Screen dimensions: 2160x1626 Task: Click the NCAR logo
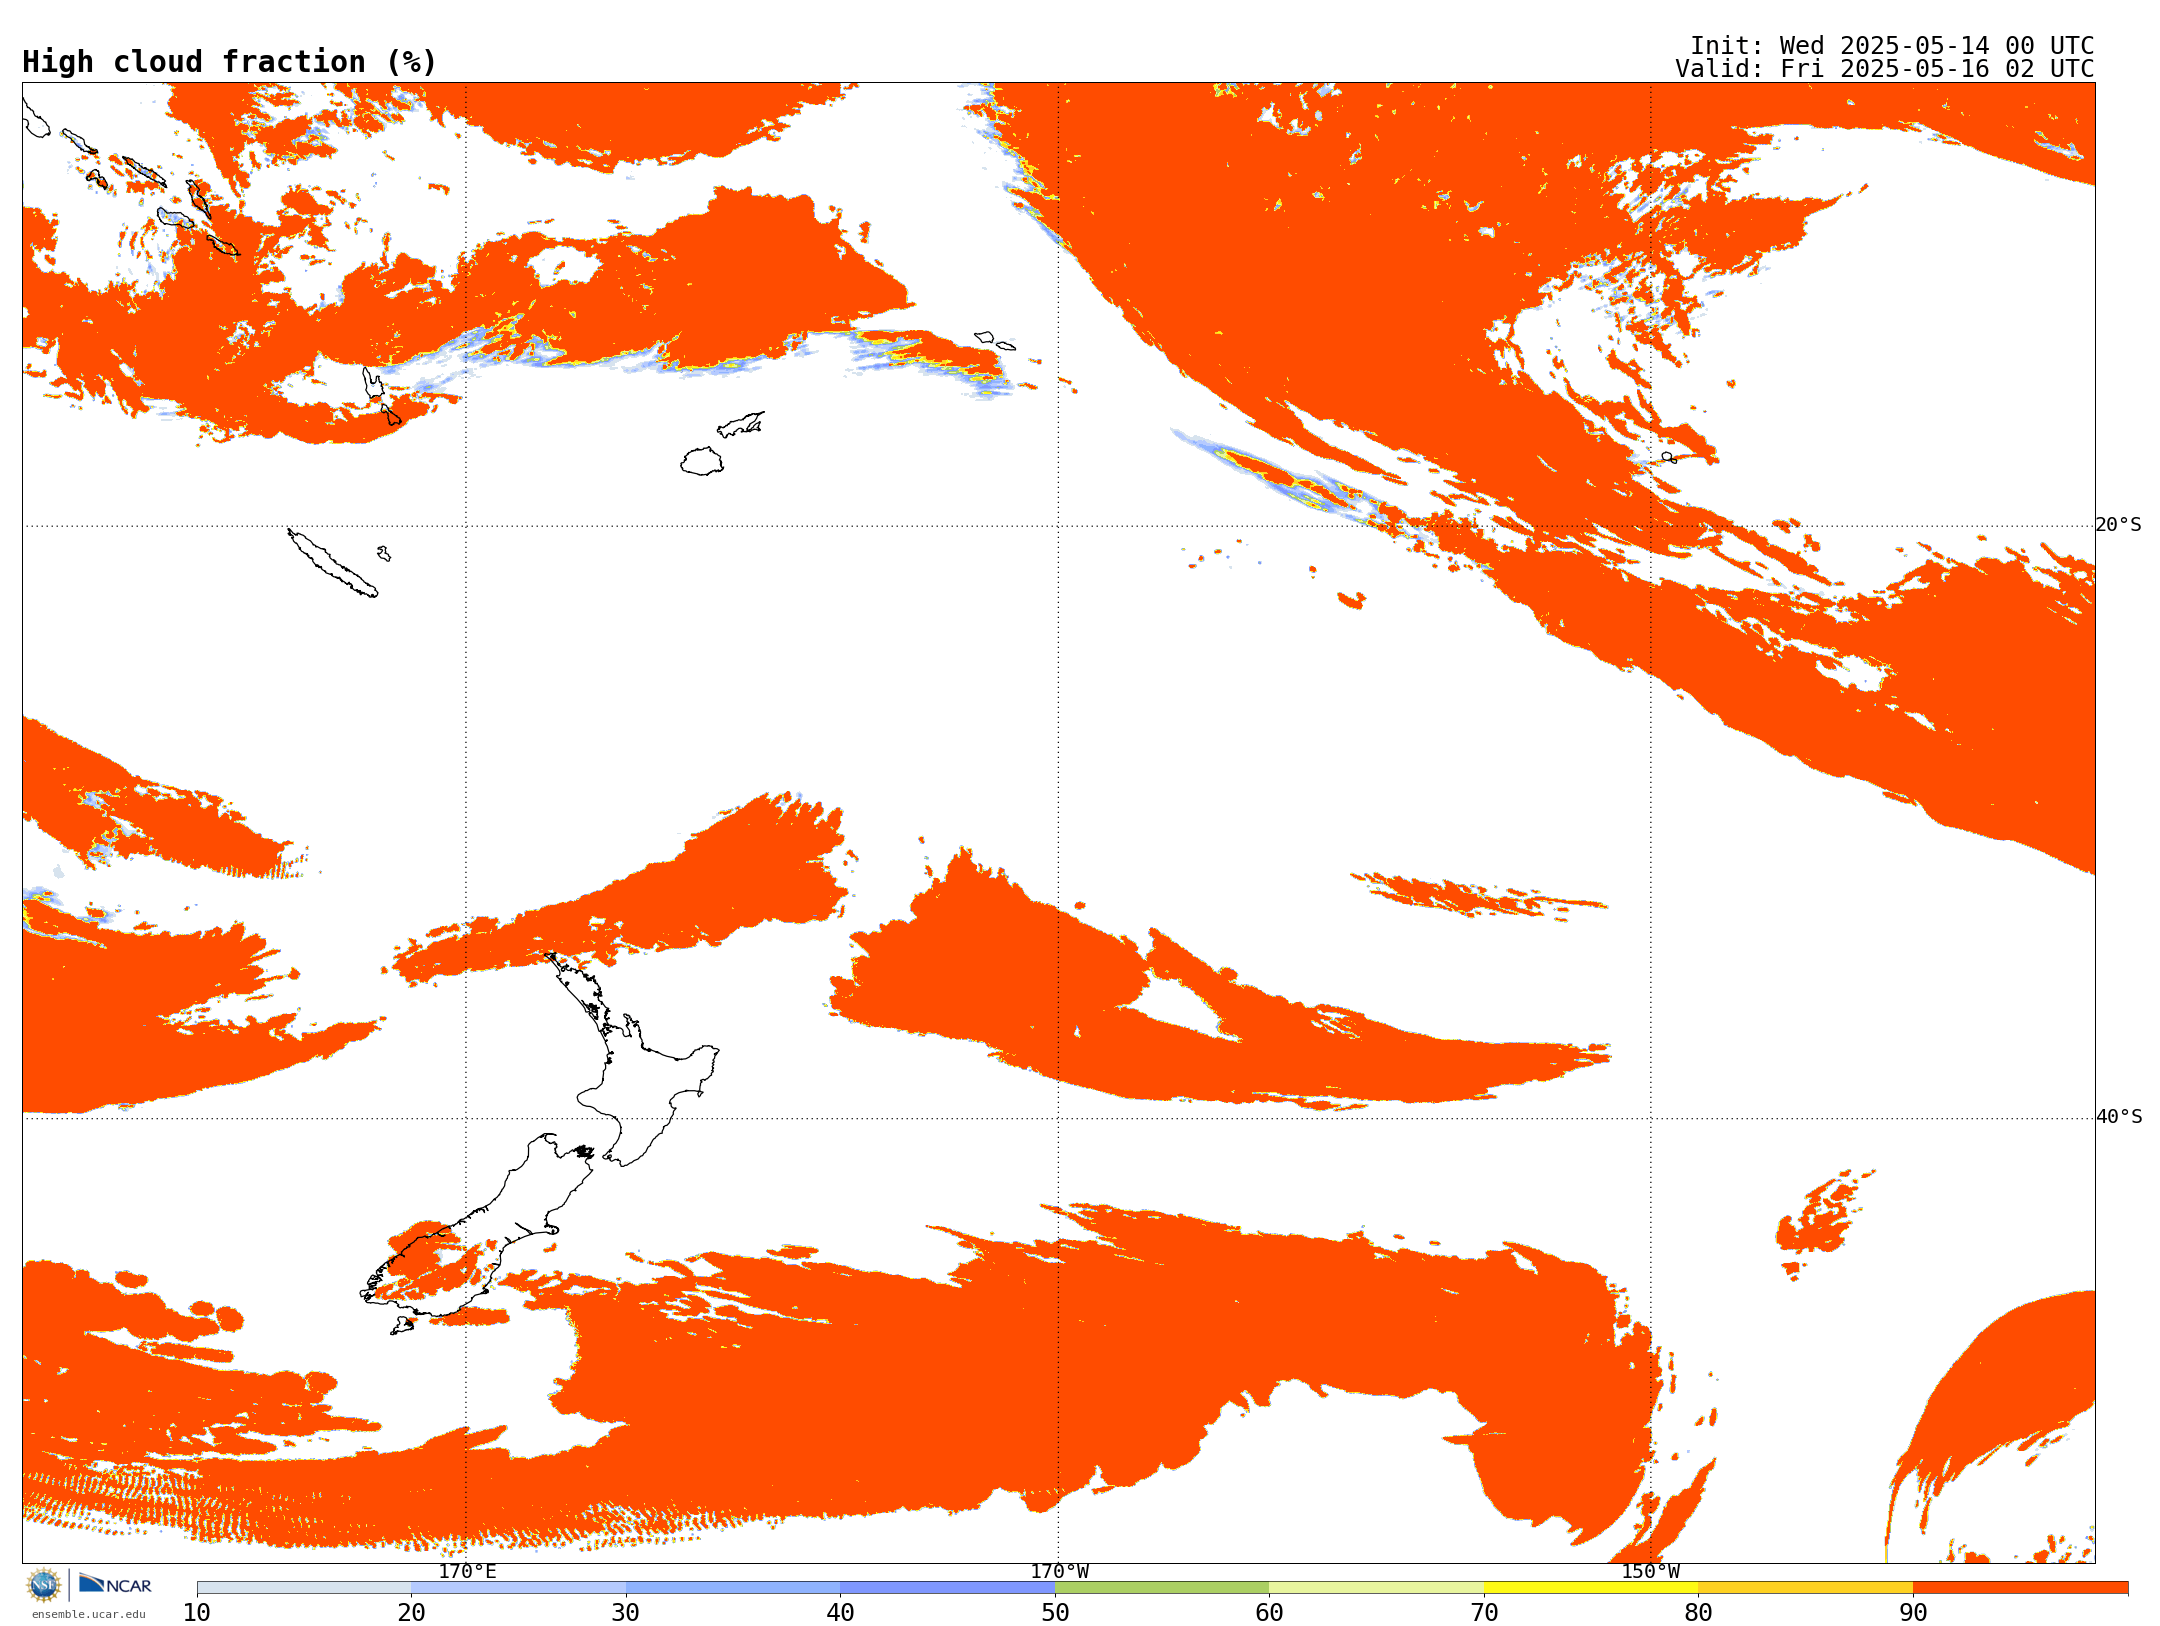coord(115,1585)
